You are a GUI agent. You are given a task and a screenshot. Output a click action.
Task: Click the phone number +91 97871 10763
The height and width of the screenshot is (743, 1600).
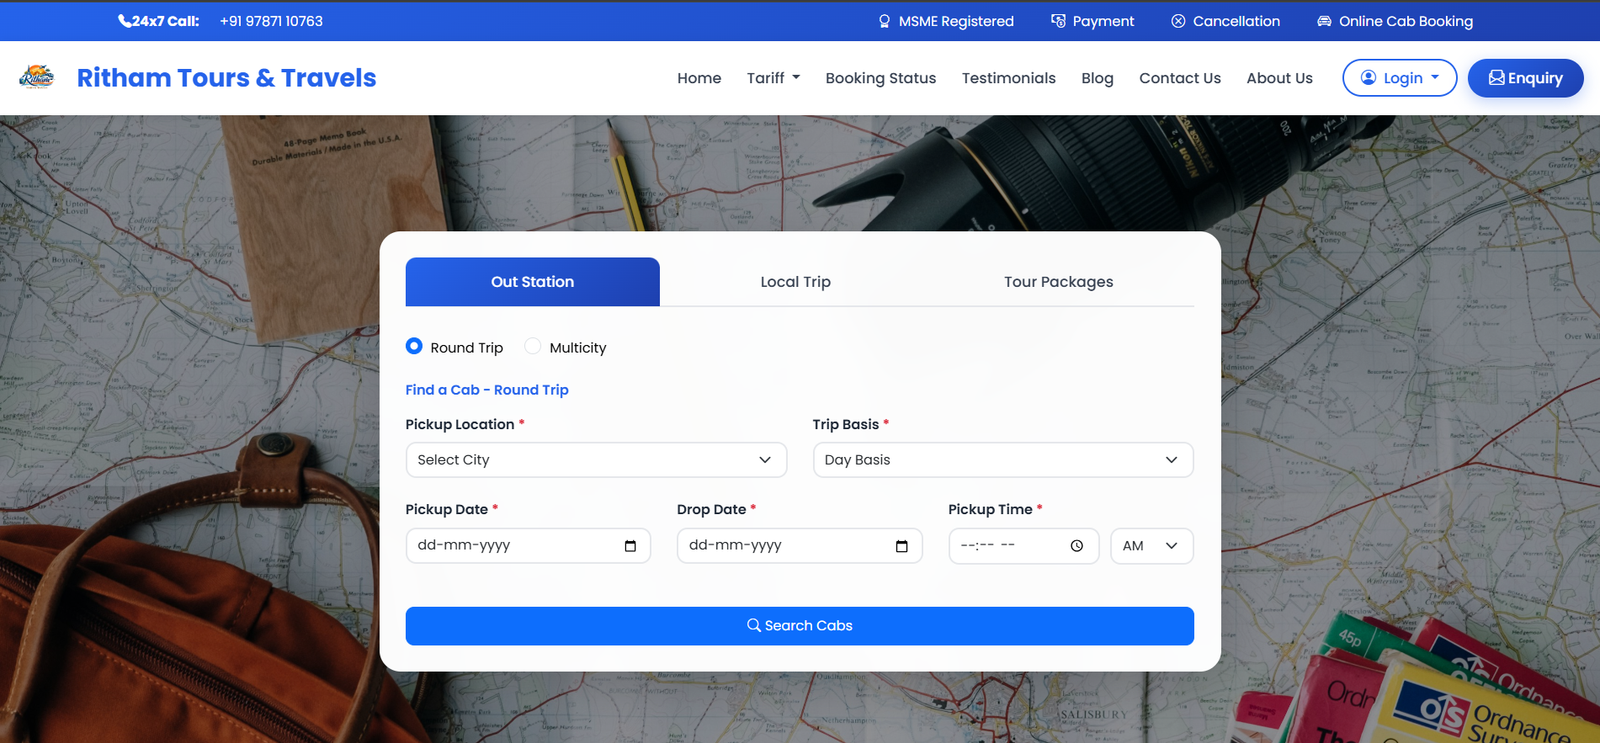[x=271, y=21]
